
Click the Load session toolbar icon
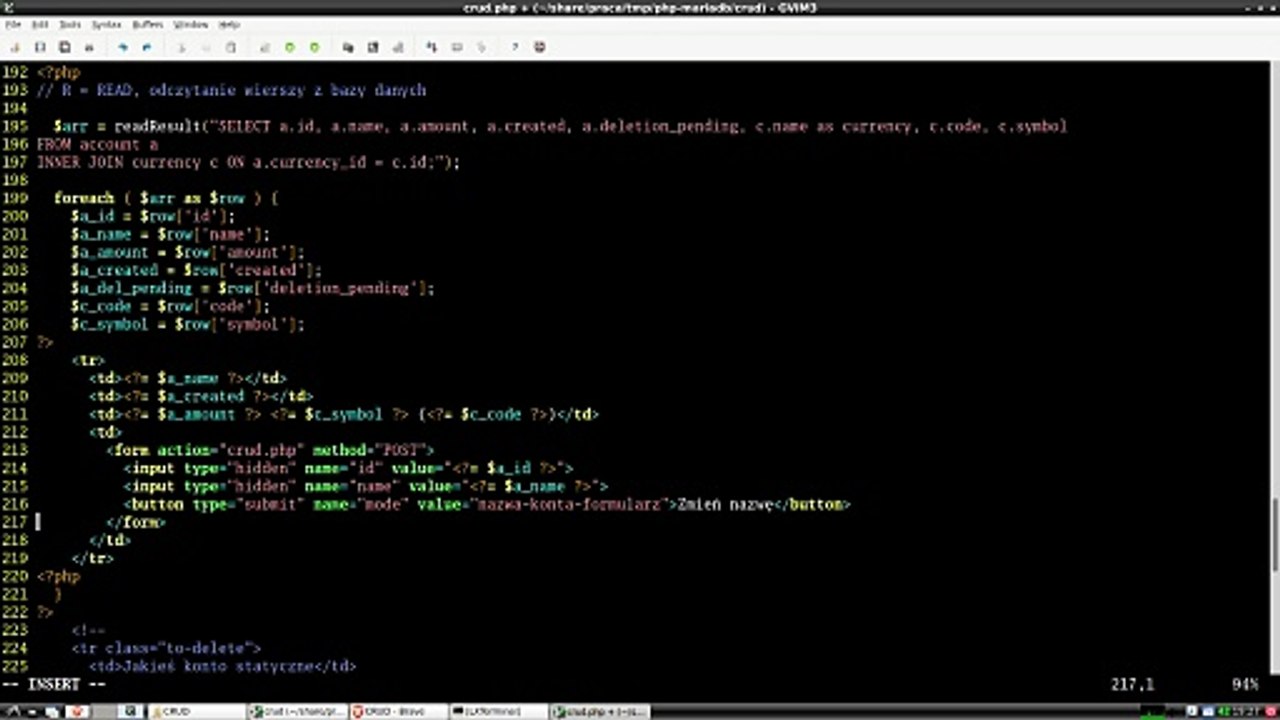click(x=348, y=47)
